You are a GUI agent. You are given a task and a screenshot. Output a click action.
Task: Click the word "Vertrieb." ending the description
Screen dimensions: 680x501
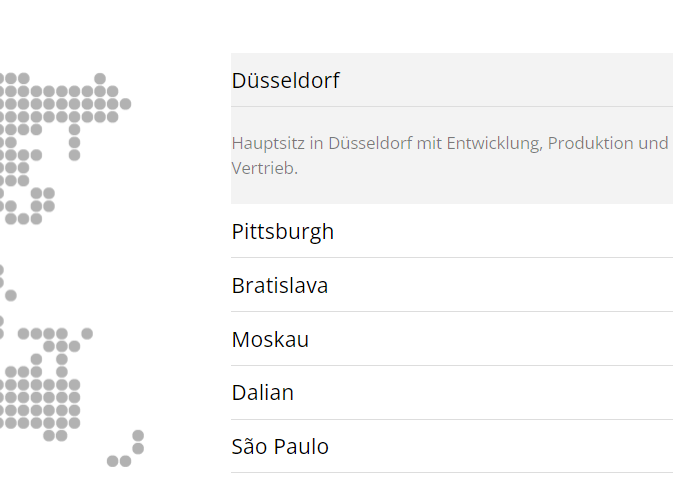pos(264,168)
